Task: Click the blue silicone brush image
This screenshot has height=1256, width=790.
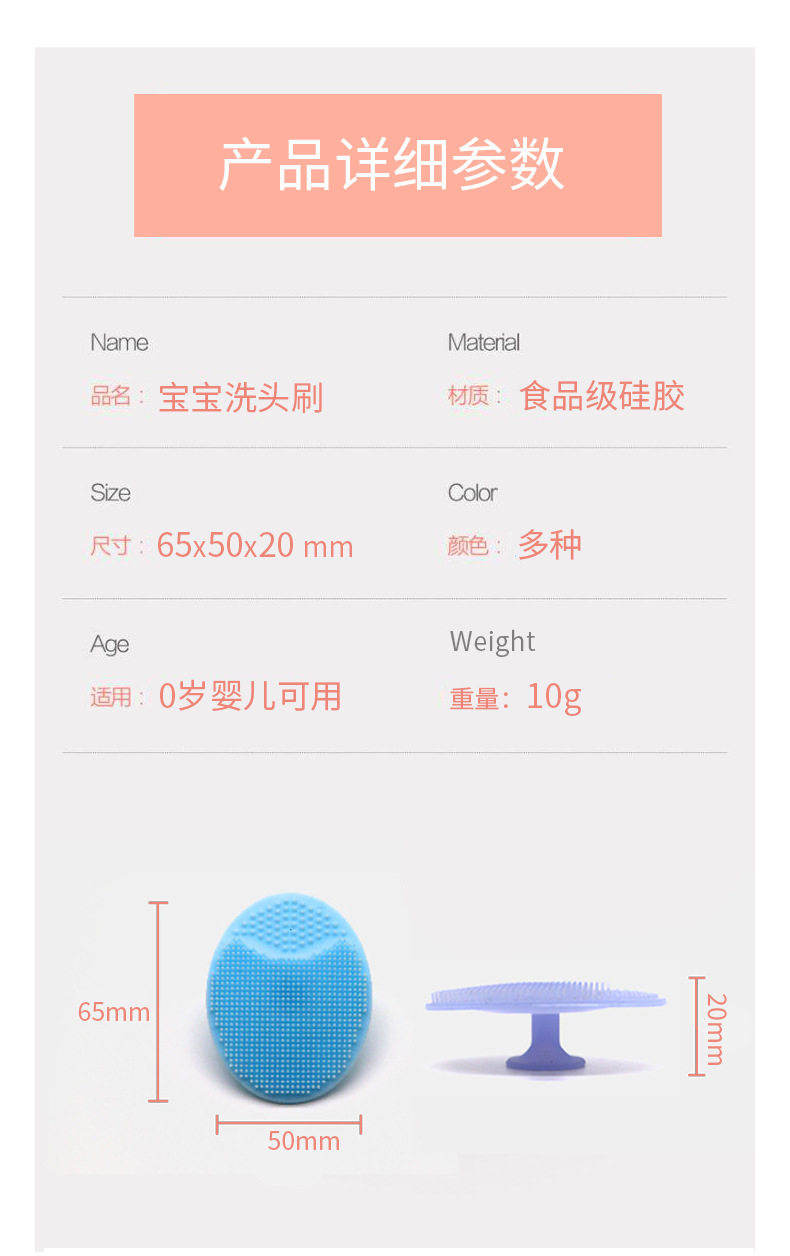Action: (x=287, y=1000)
